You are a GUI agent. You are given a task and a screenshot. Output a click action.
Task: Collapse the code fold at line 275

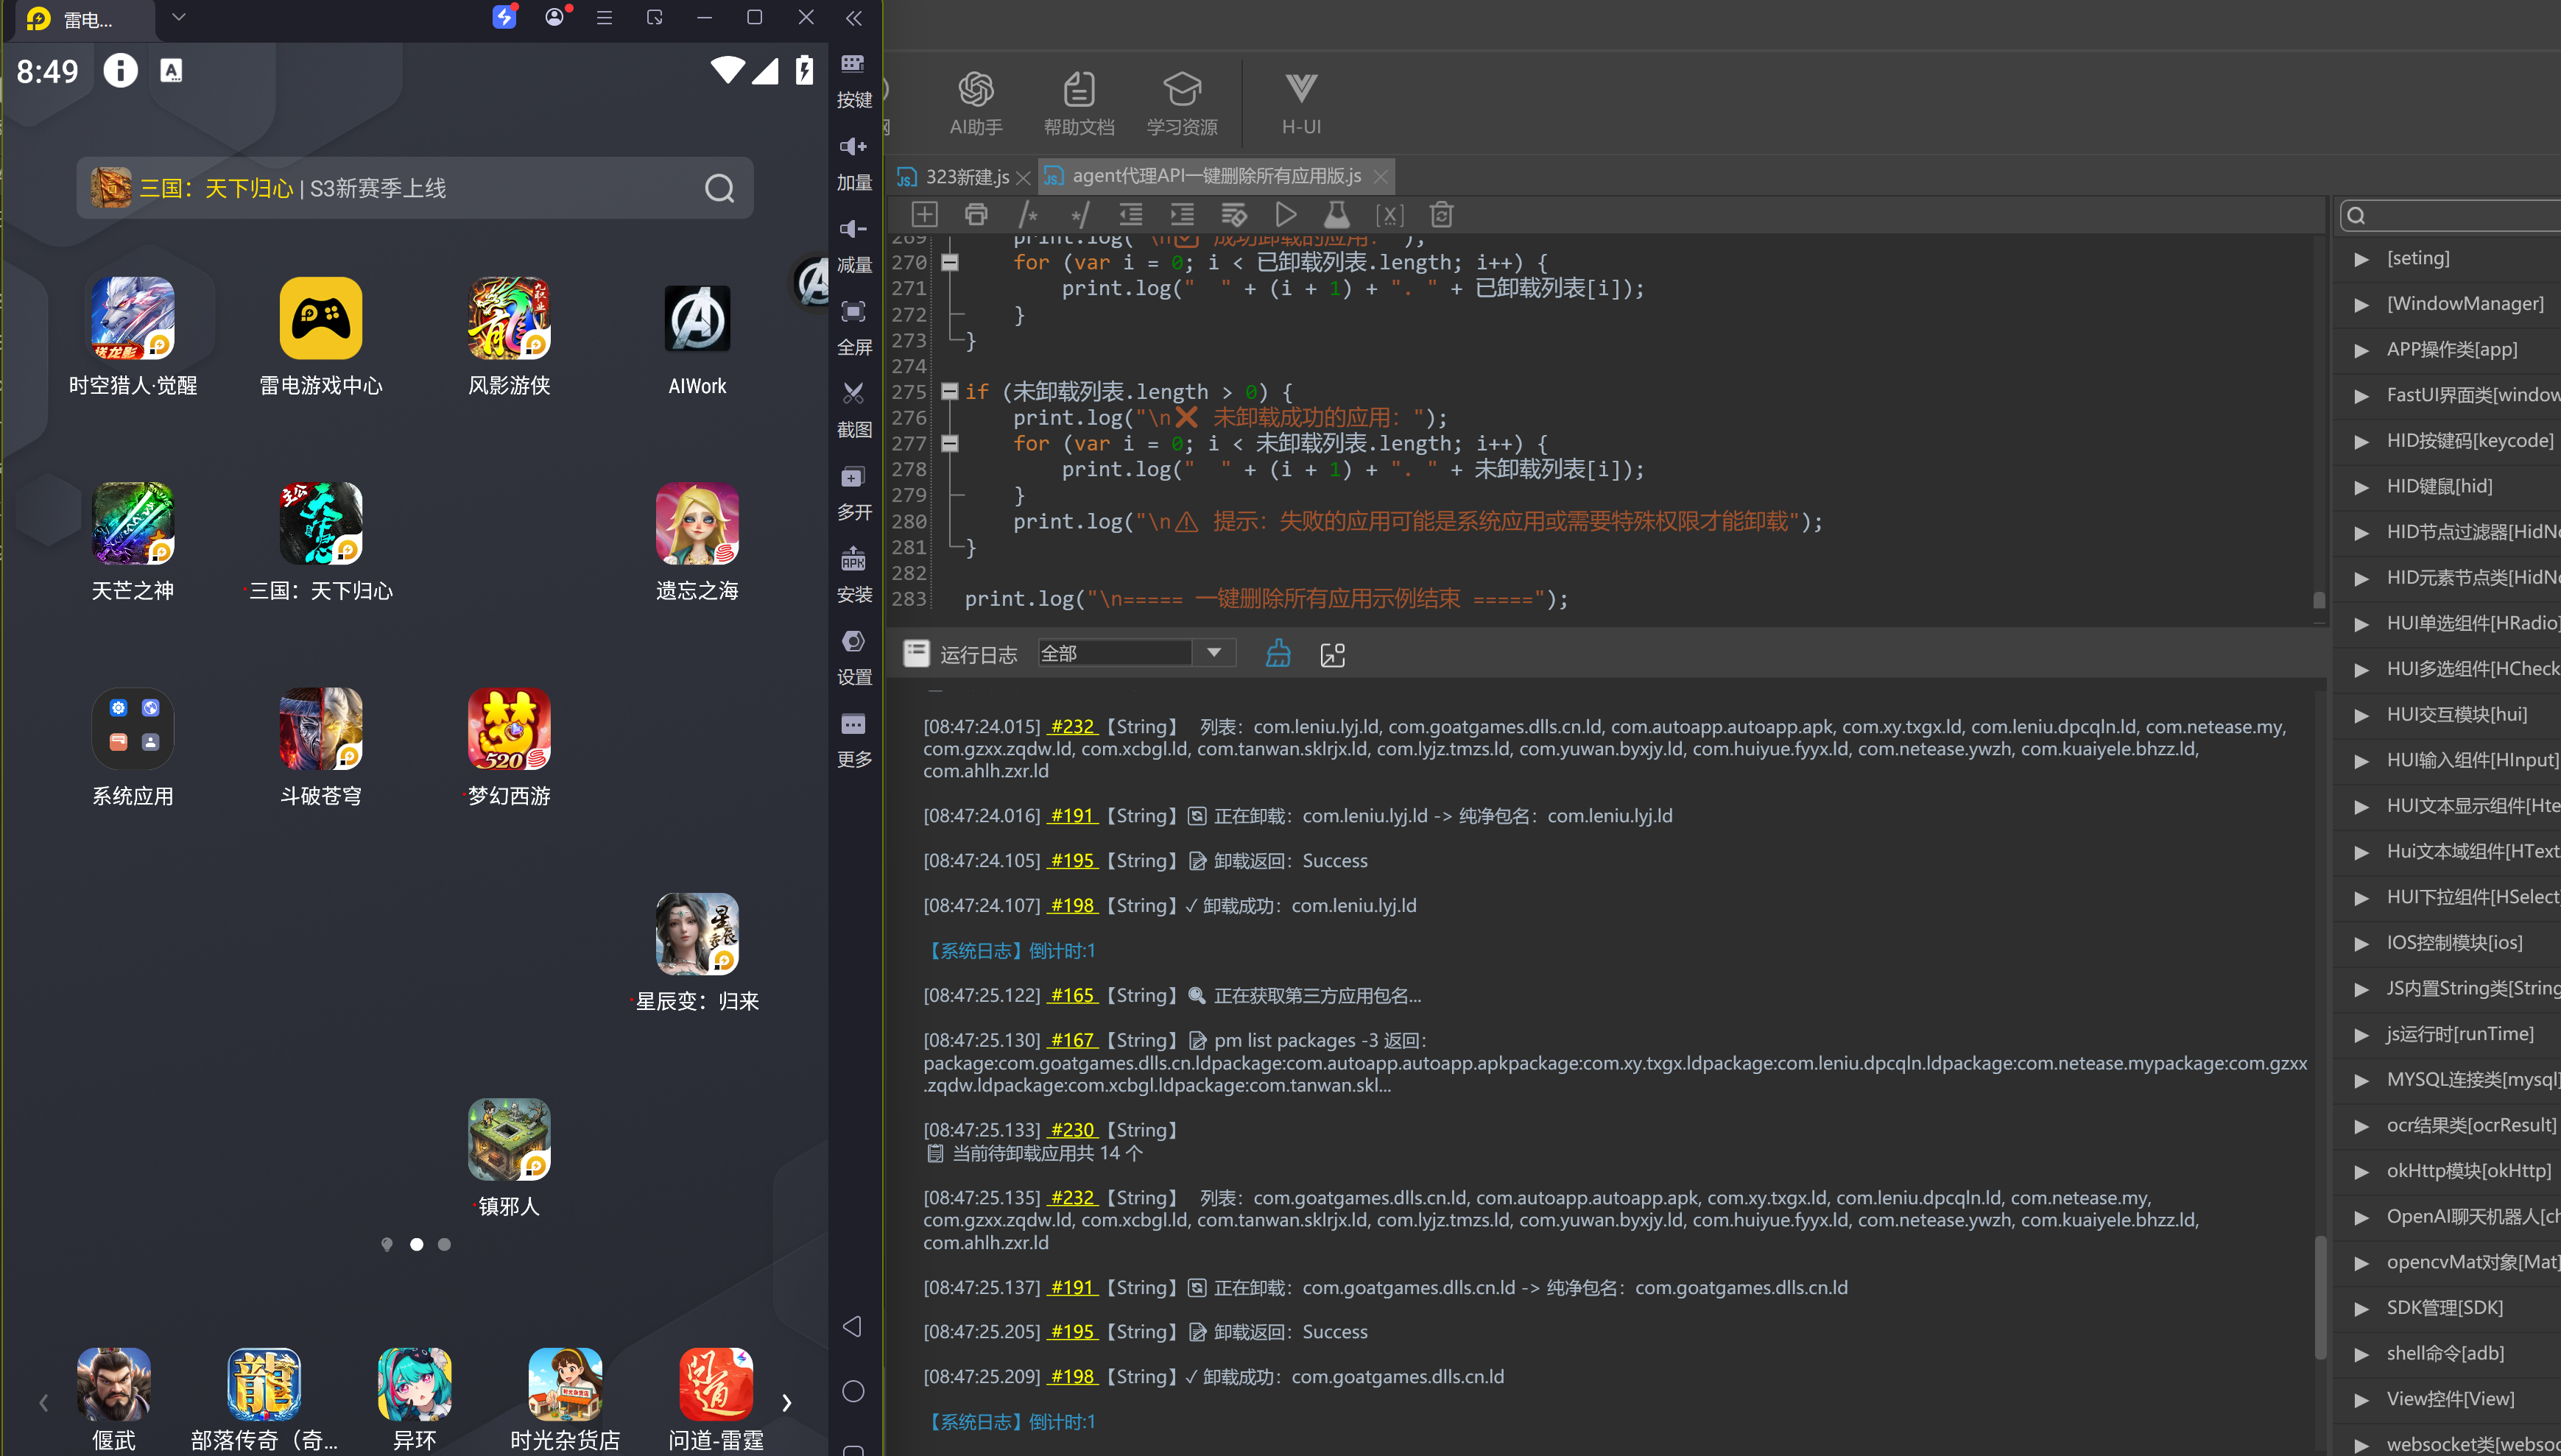point(950,391)
